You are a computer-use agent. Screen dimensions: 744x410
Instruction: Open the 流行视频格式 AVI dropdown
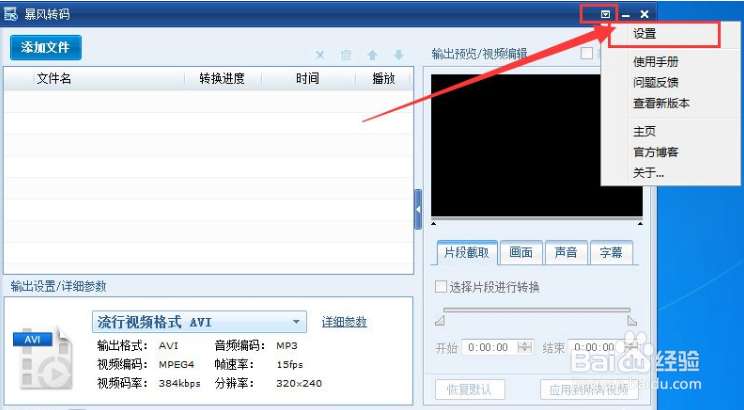(199, 322)
